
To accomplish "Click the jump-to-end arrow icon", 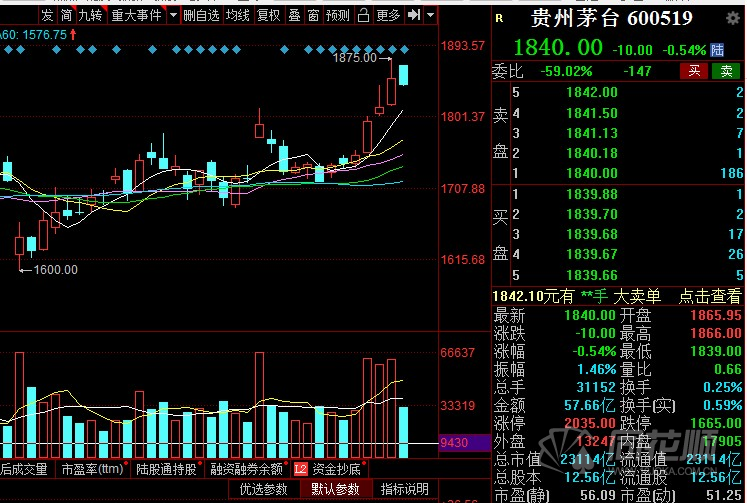I will point(414,16).
